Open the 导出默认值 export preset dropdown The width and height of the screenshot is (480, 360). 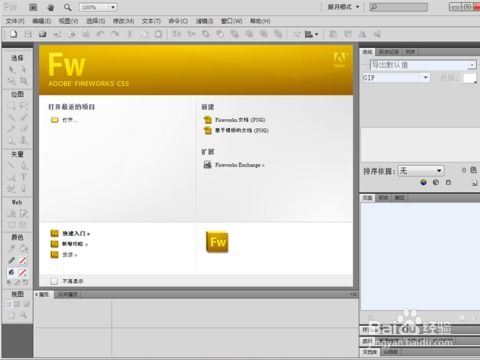423,65
